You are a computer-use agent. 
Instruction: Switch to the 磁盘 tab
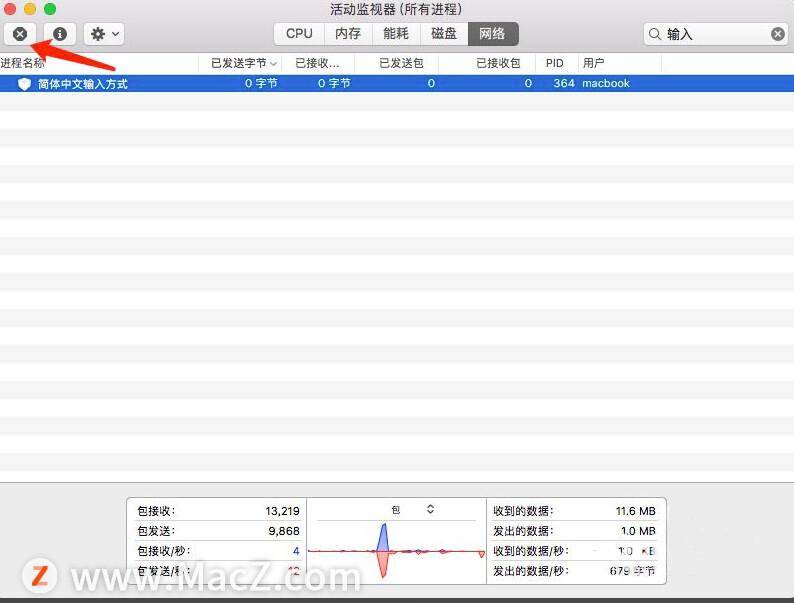(444, 34)
